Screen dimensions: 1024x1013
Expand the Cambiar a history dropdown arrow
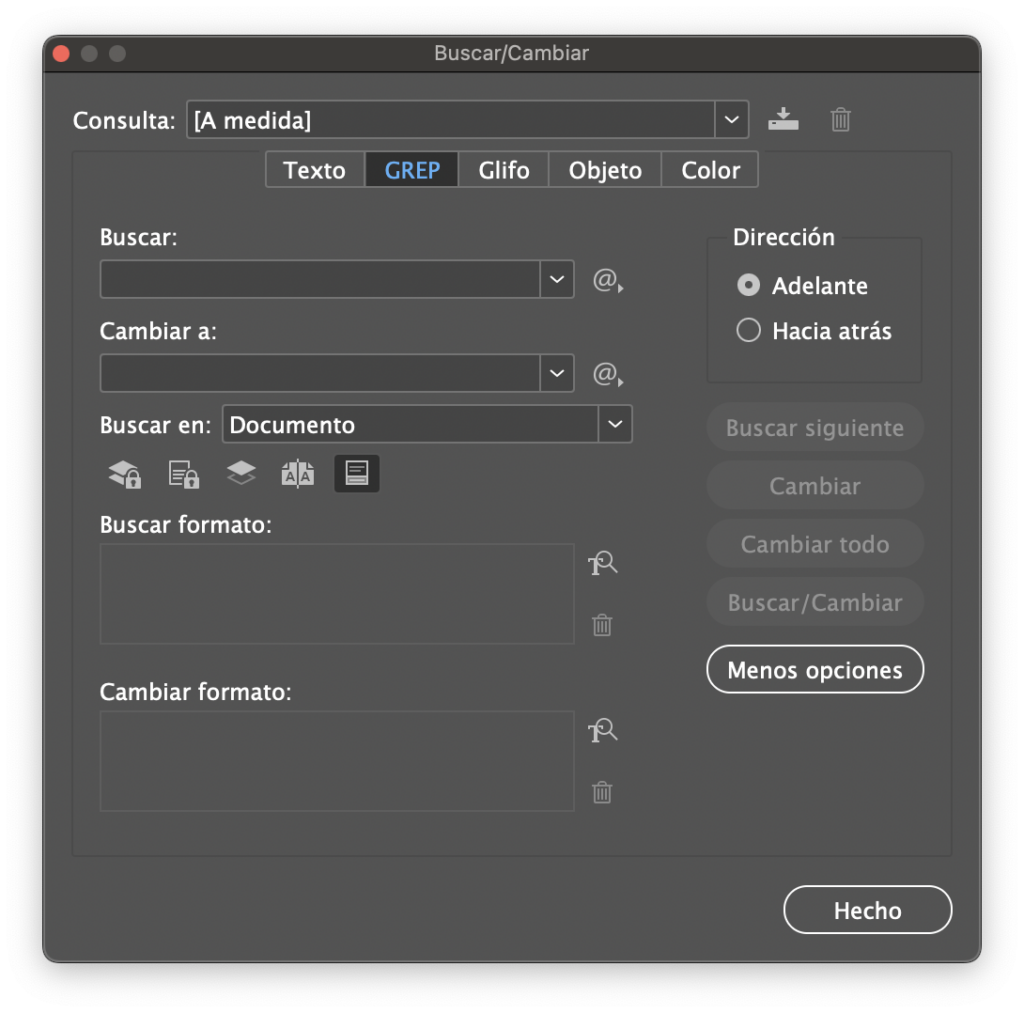point(557,374)
